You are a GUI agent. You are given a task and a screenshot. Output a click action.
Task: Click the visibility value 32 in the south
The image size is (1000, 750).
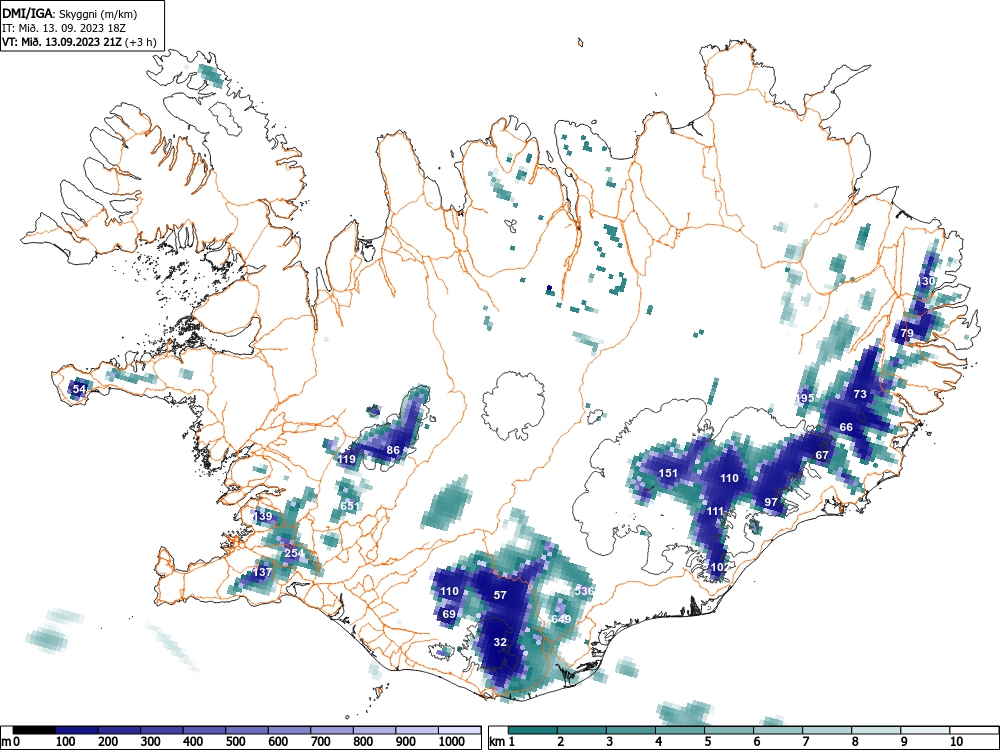[x=500, y=642]
